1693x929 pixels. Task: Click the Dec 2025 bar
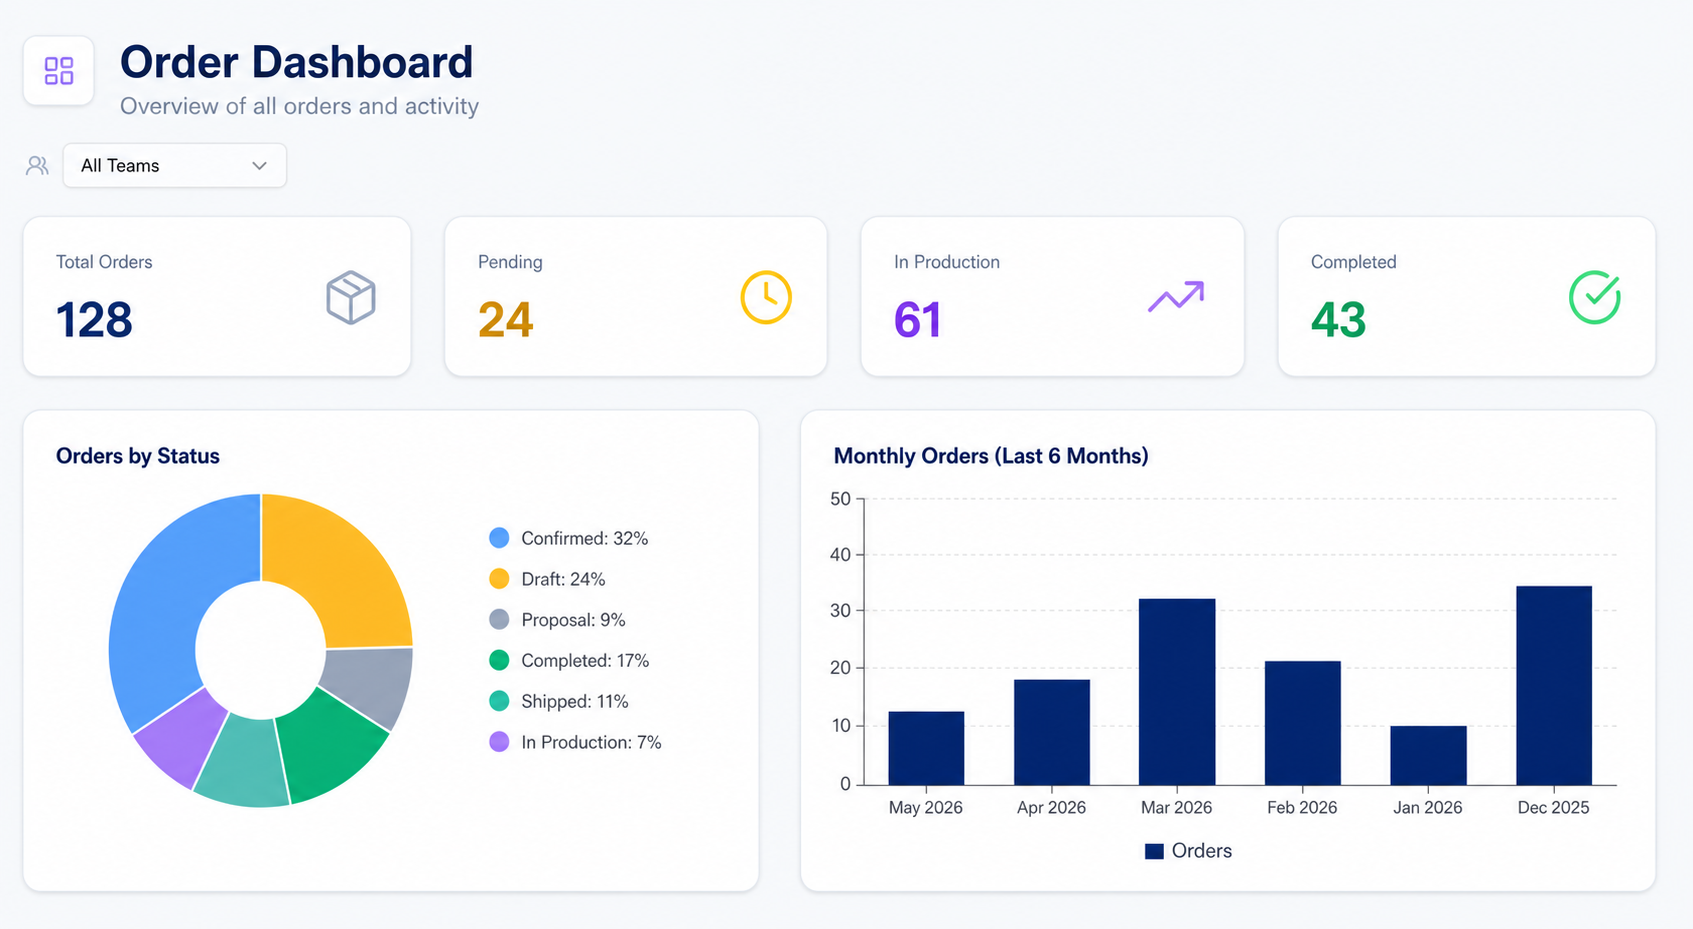click(x=1554, y=685)
